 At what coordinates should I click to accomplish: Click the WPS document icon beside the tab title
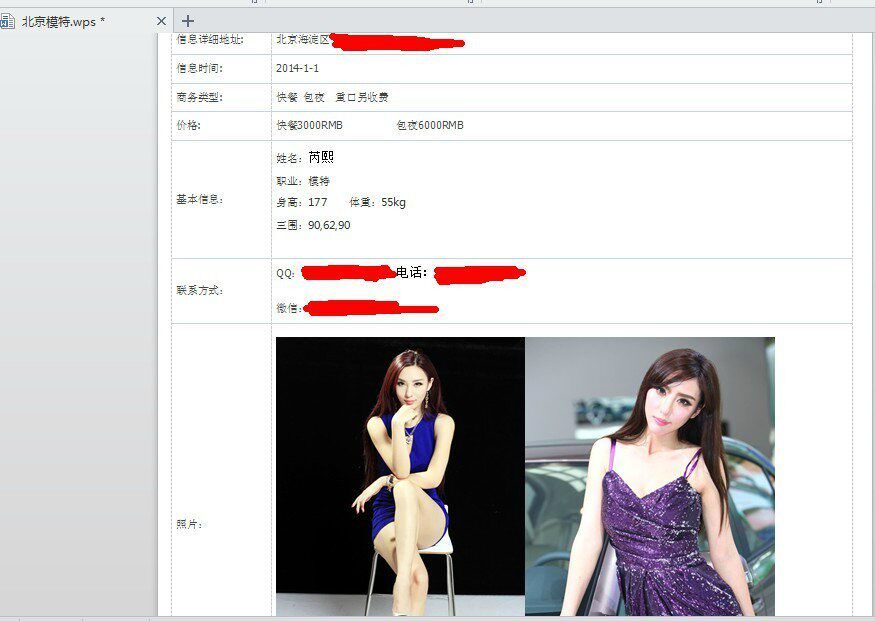tap(9, 20)
